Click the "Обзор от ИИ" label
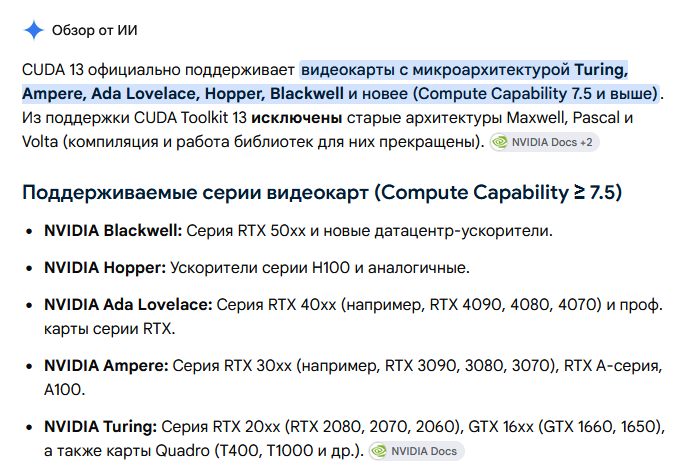 click(x=95, y=30)
